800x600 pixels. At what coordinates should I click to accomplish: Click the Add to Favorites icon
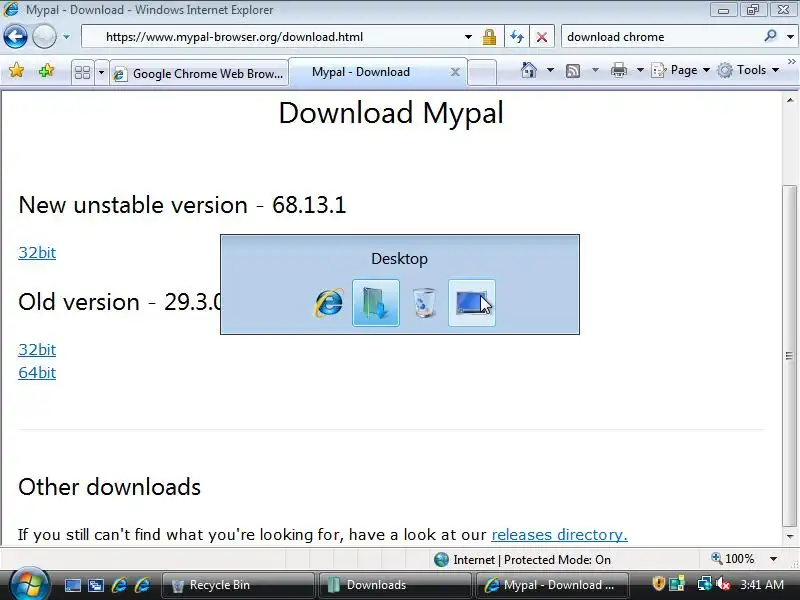click(46, 70)
